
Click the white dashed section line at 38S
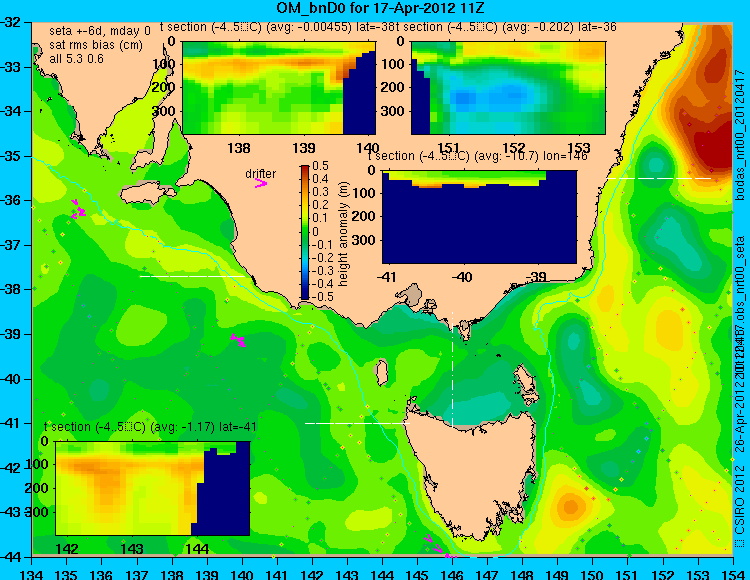[192, 276]
